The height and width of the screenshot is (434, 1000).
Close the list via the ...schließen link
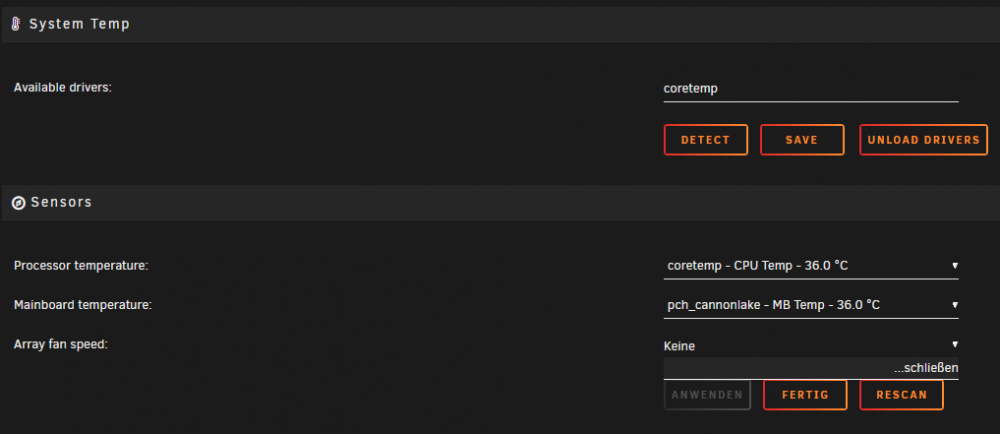[x=926, y=368]
